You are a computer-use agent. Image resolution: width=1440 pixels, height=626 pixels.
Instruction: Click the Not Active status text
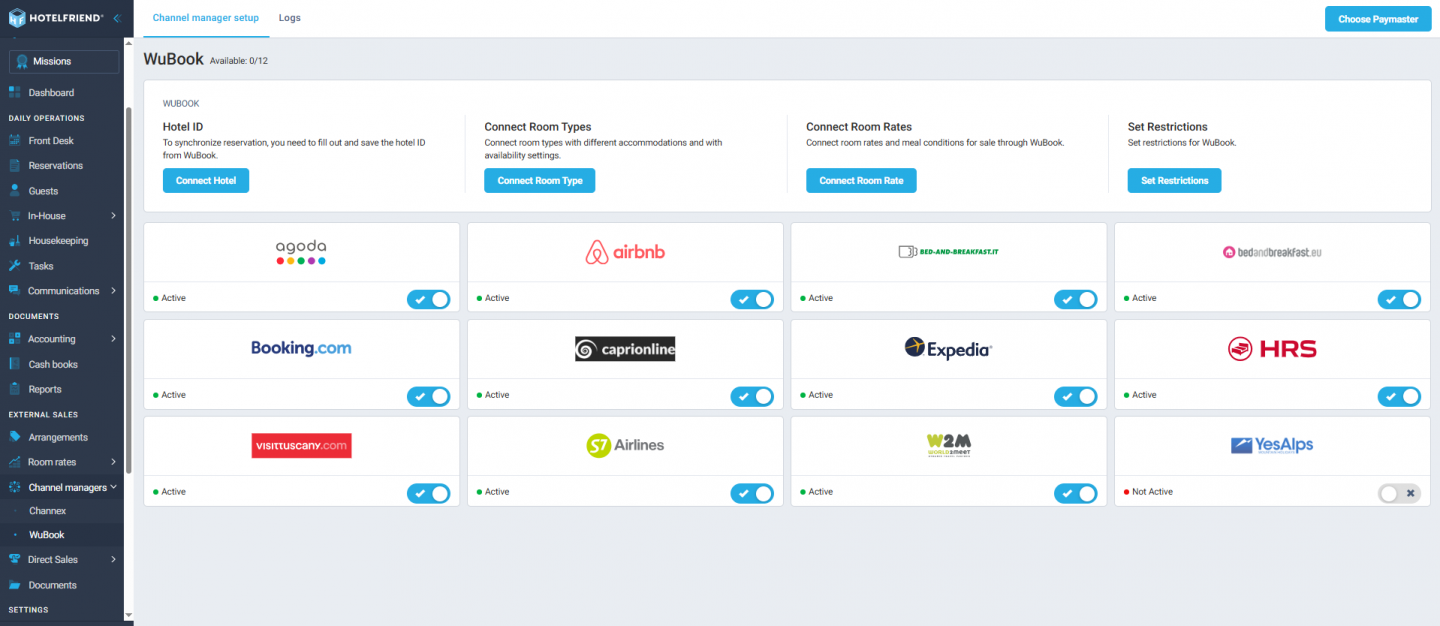(x=1152, y=492)
